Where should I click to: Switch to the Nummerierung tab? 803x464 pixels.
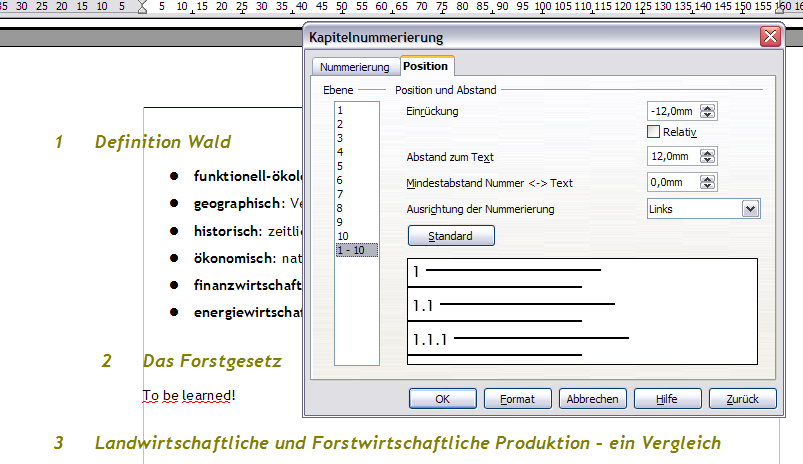pos(354,67)
